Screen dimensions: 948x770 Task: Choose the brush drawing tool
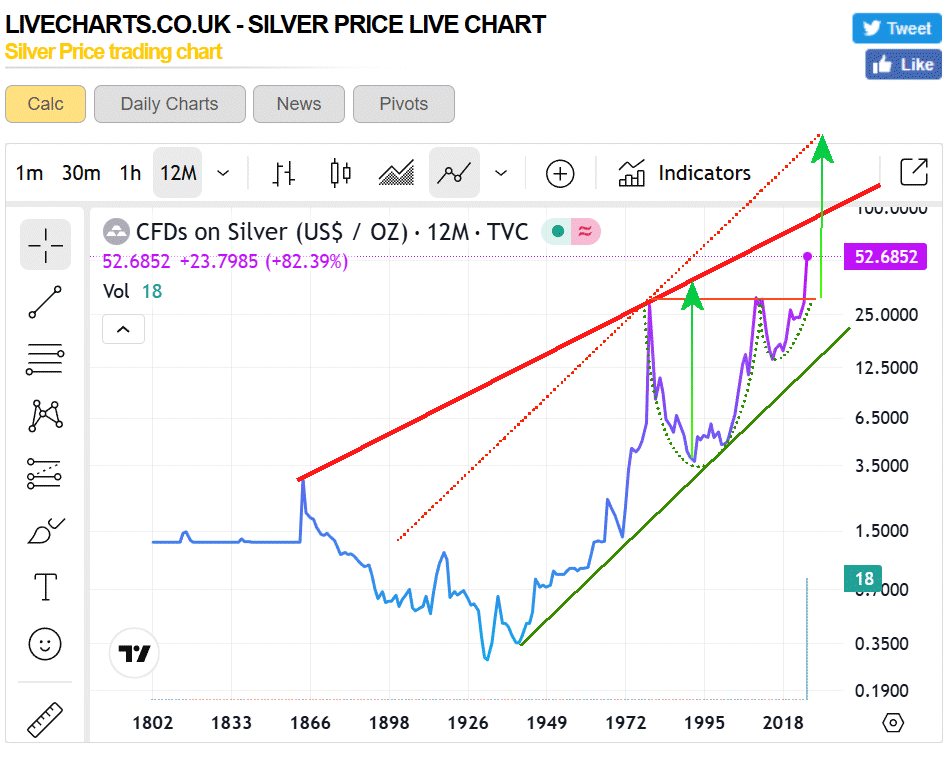click(45, 530)
